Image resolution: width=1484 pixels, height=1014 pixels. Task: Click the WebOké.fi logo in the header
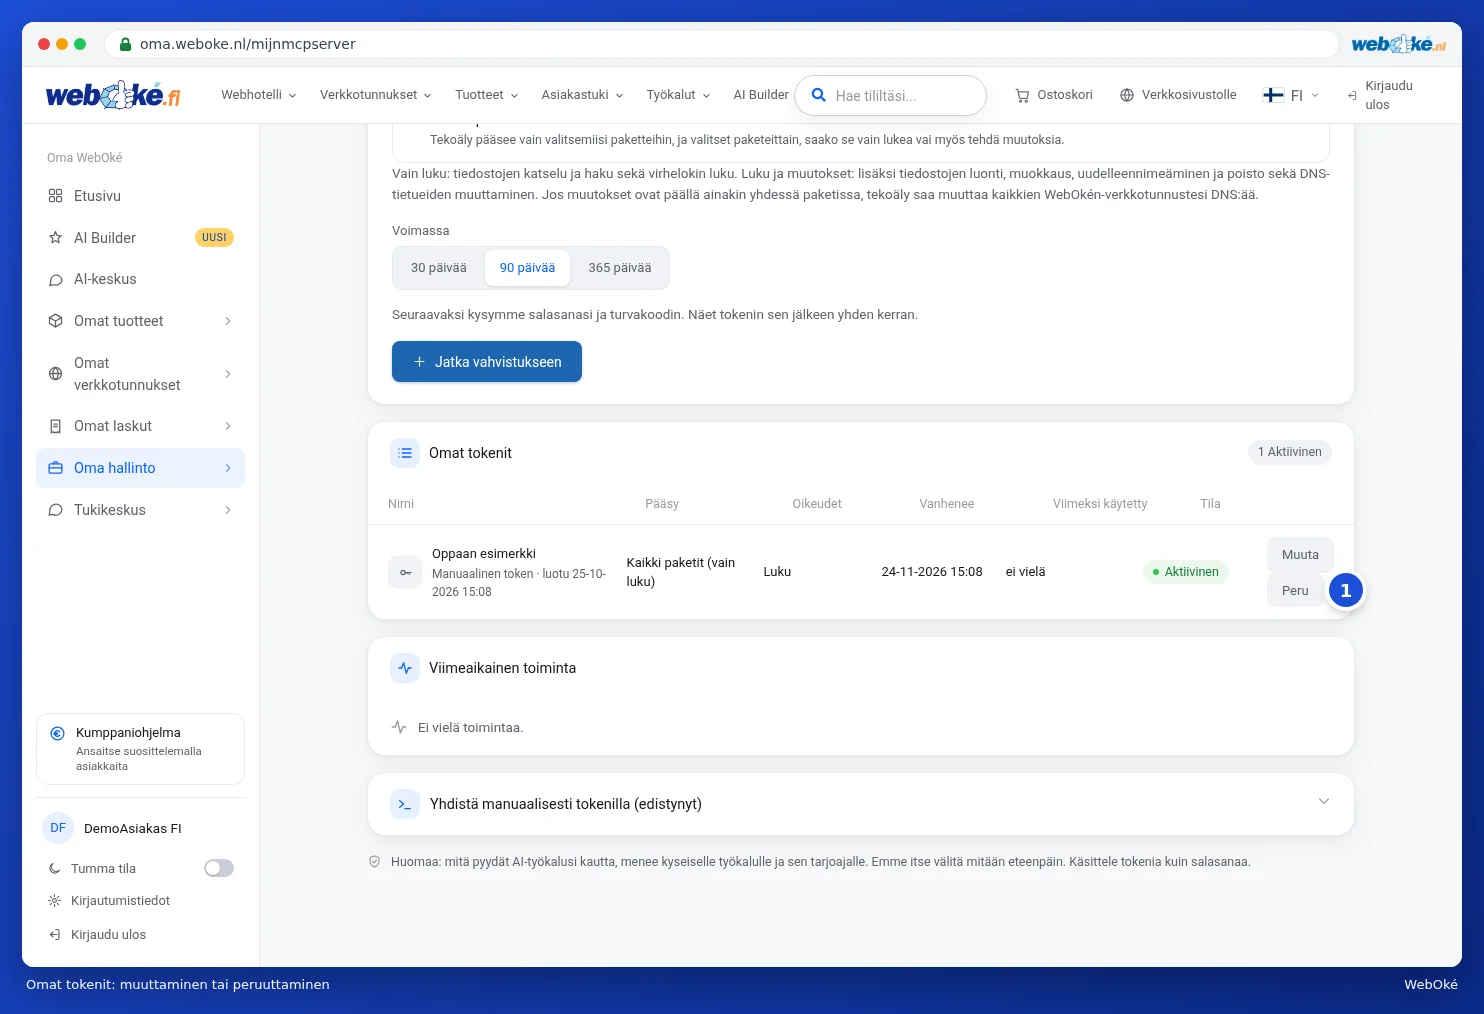[113, 95]
